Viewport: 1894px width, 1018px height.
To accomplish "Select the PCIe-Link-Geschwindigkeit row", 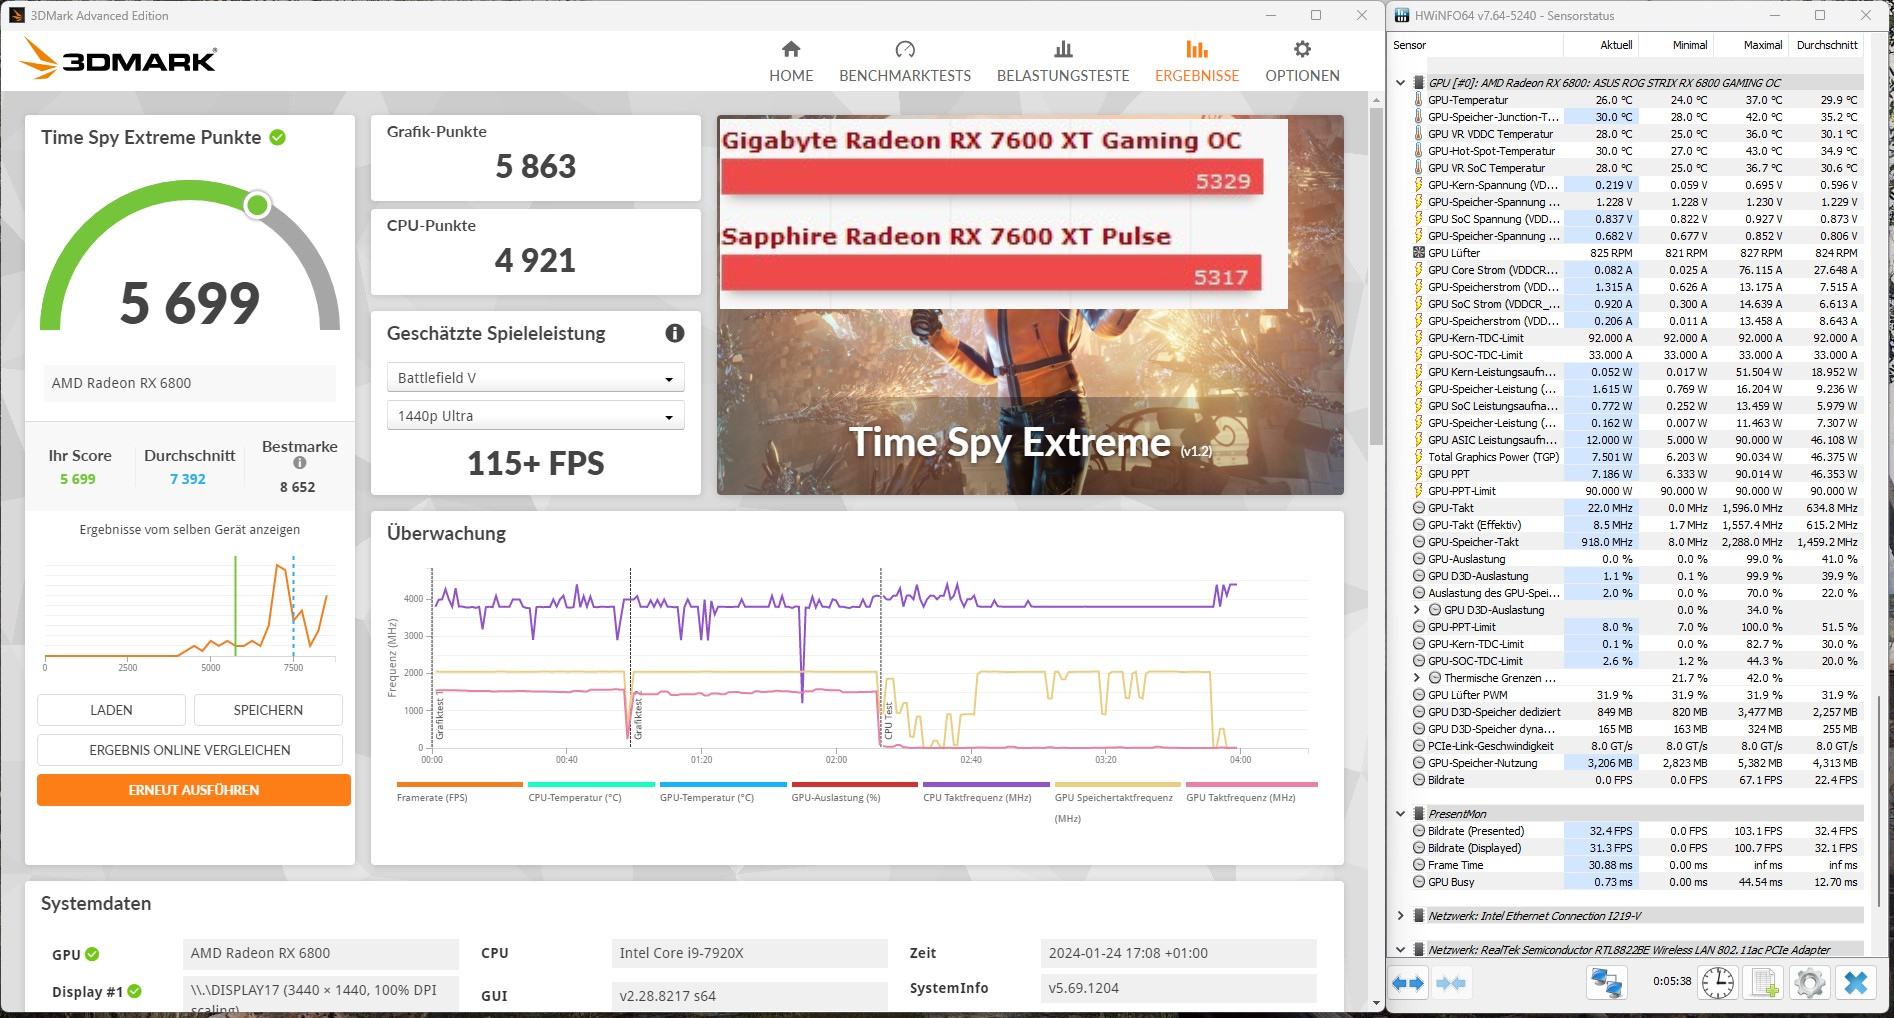I will (1636, 746).
